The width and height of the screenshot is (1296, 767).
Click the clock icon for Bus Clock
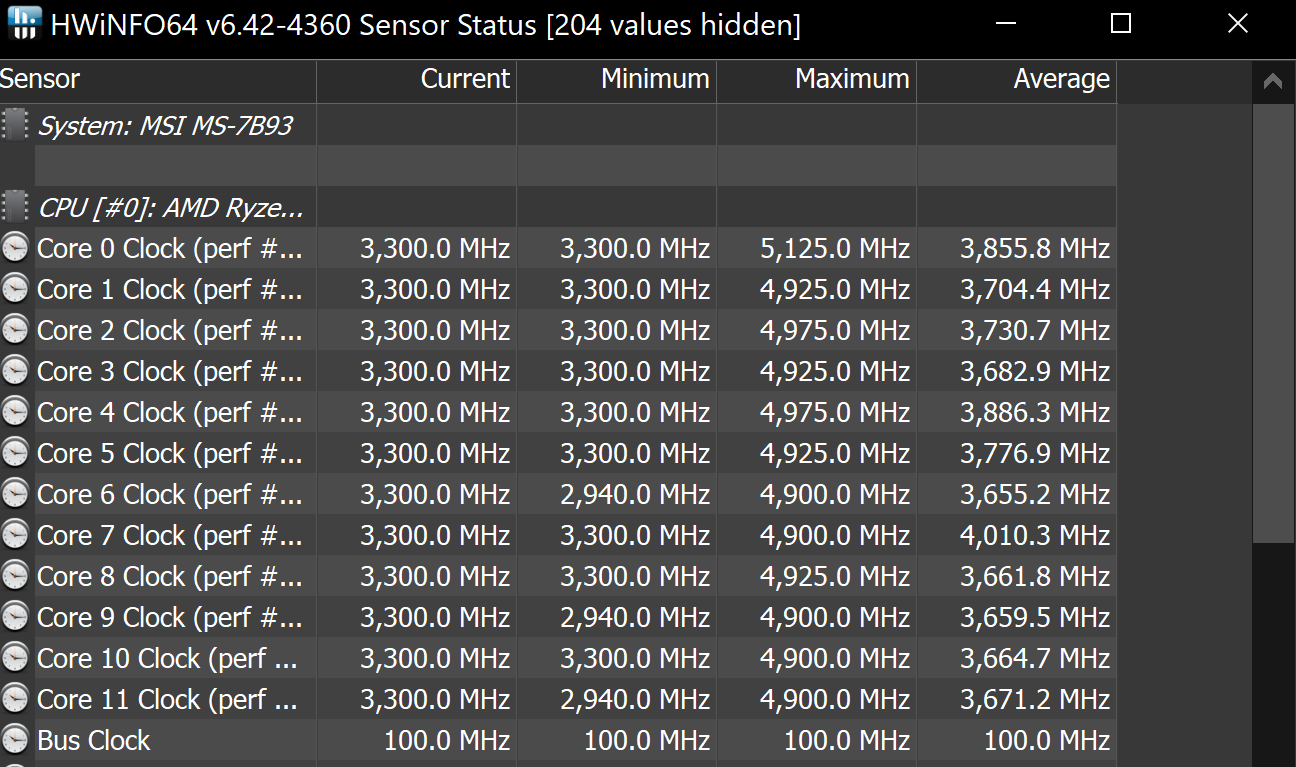click(x=15, y=740)
